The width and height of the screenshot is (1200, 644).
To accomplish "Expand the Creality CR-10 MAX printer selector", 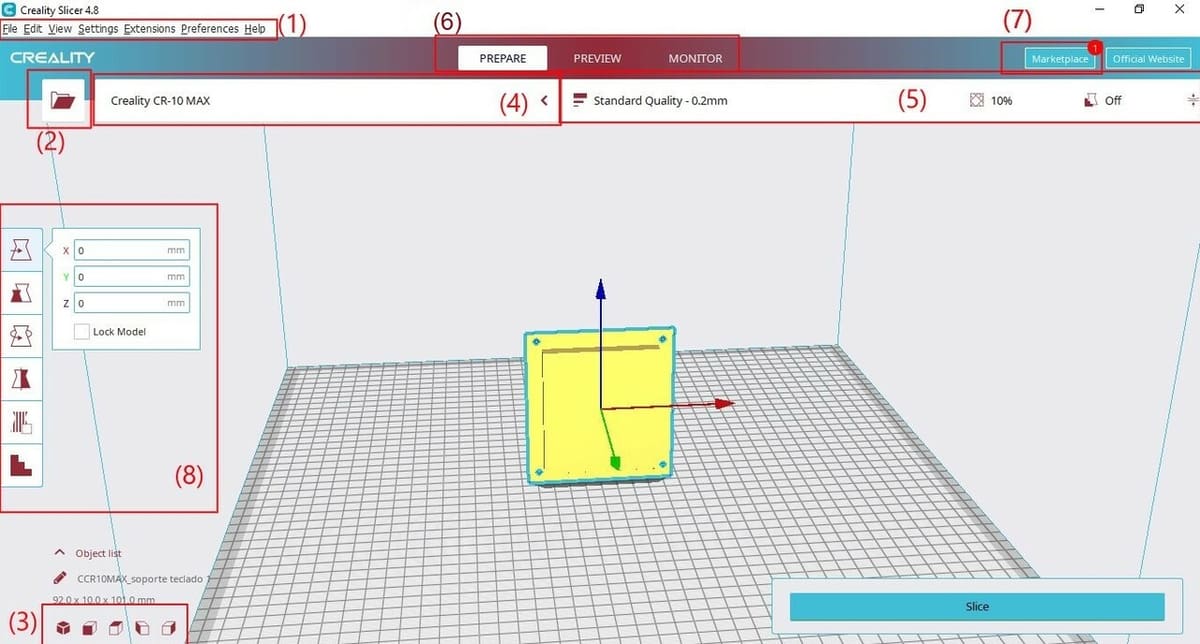I will (x=544, y=101).
